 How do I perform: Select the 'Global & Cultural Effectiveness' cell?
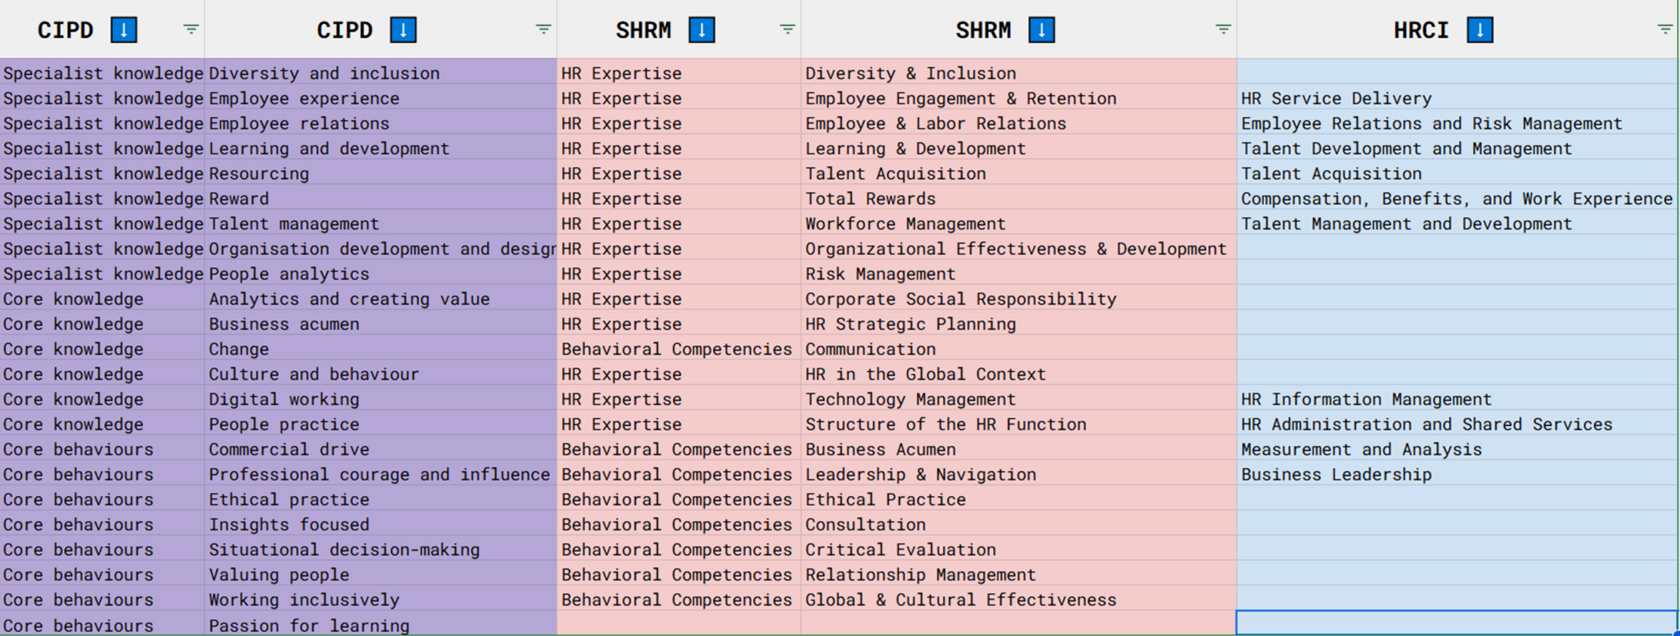(x=1018, y=600)
